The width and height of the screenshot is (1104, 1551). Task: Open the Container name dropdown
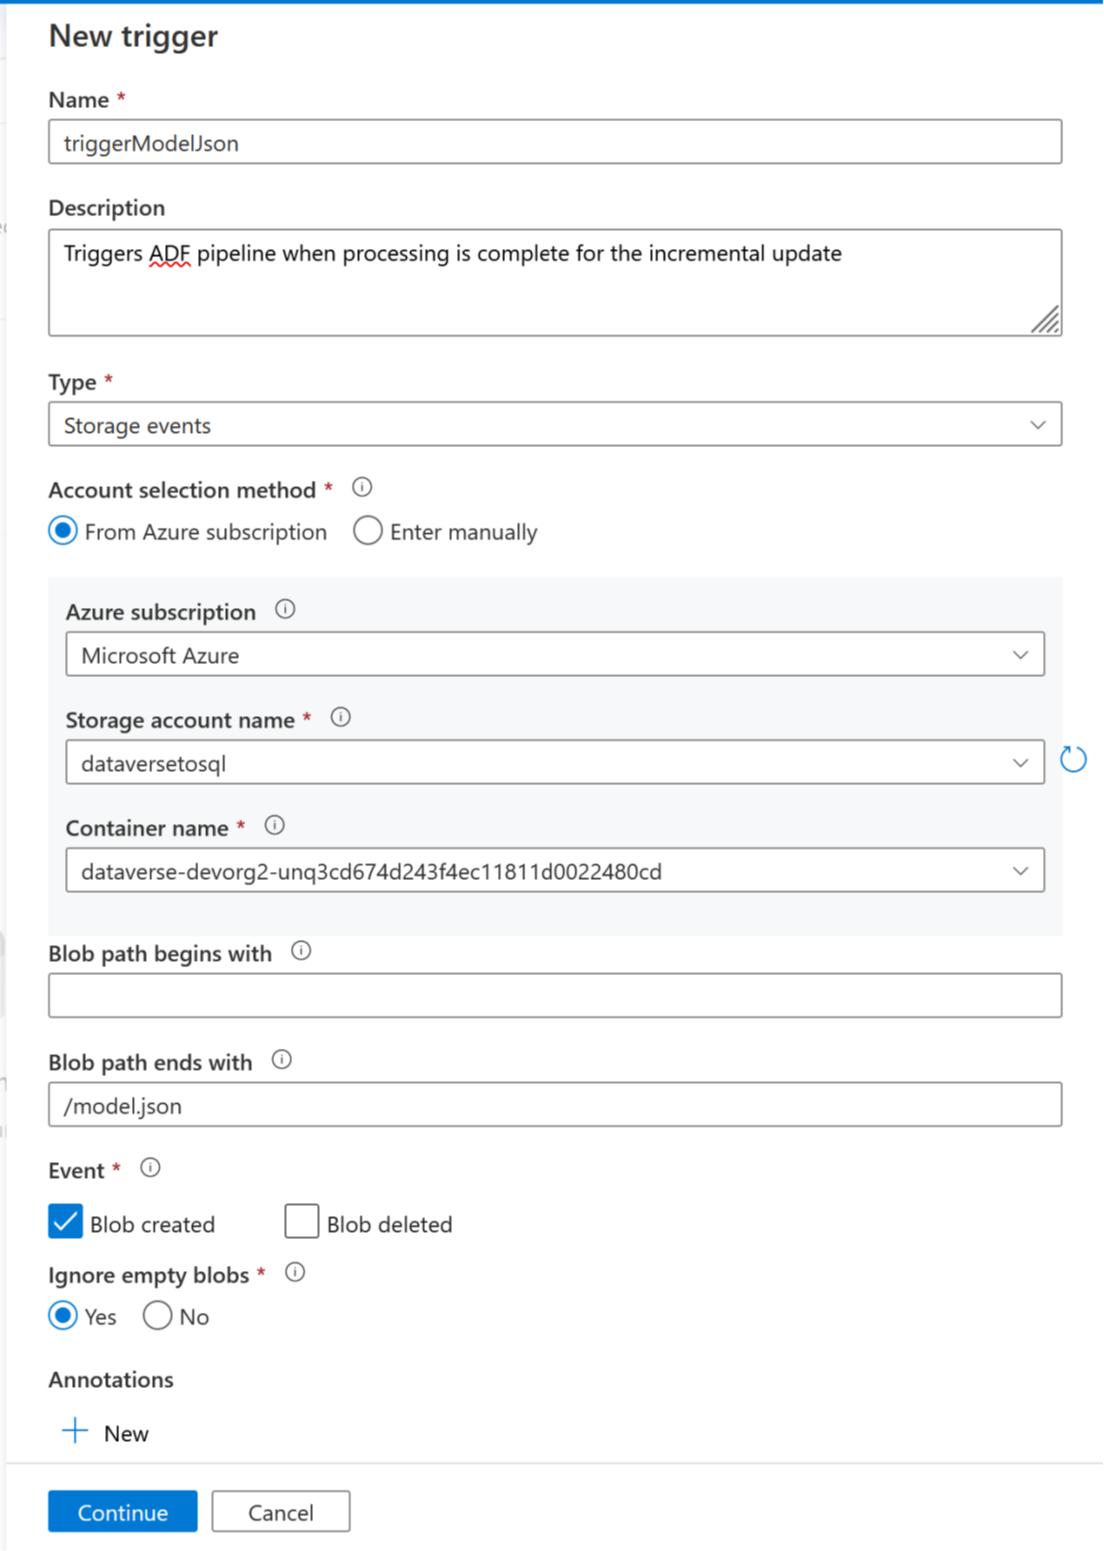point(554,871)
